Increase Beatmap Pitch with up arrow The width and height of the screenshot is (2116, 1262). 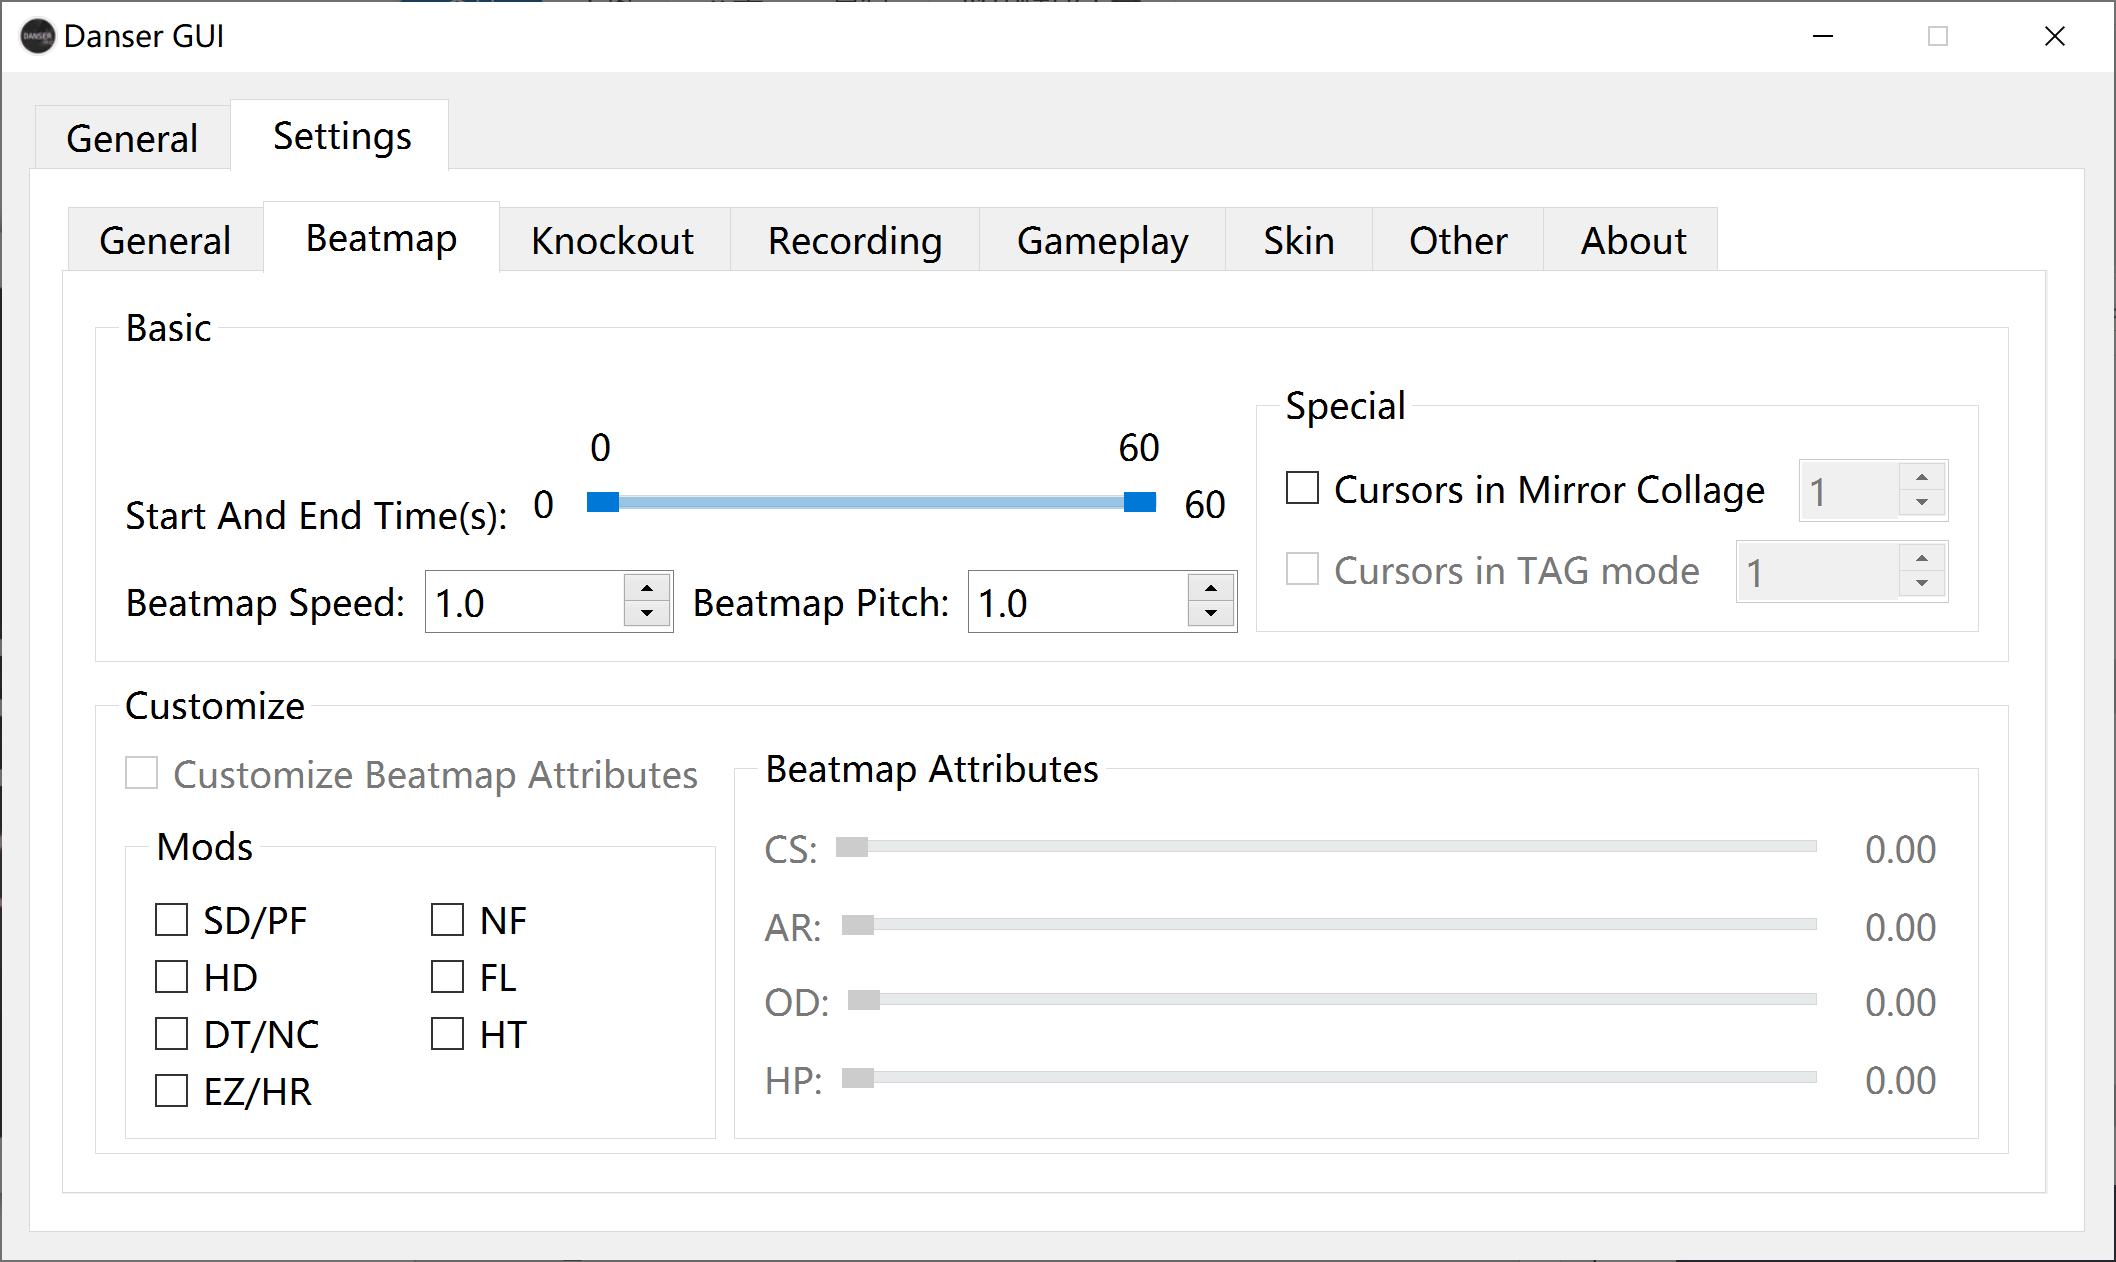click(1211, 589)
